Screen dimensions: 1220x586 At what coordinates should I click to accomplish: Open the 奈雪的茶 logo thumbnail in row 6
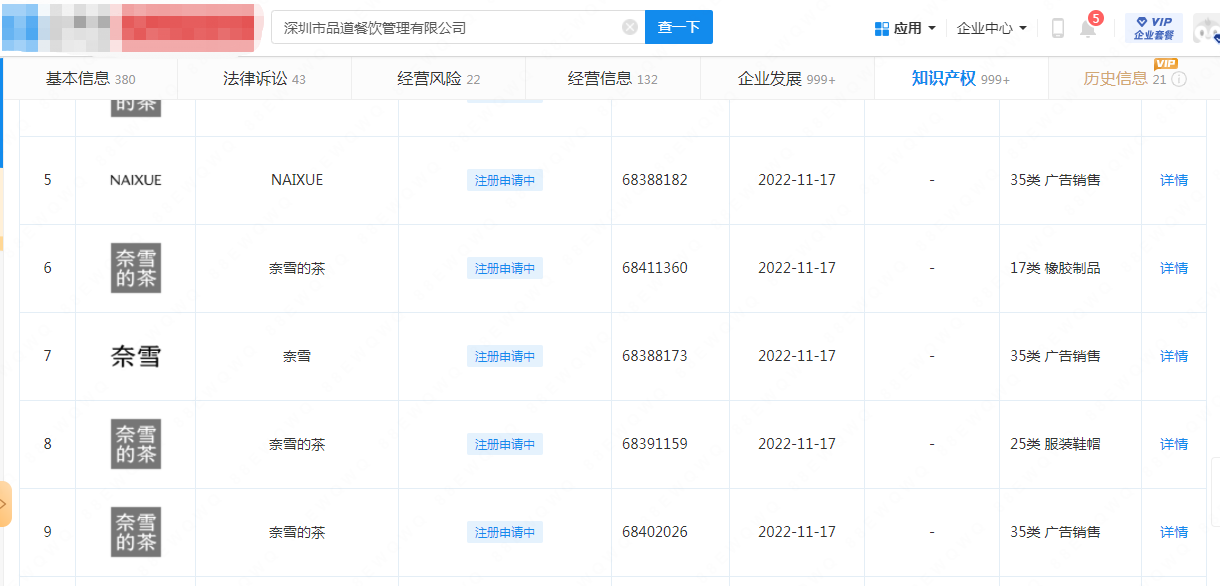click(x=135, y=268)
